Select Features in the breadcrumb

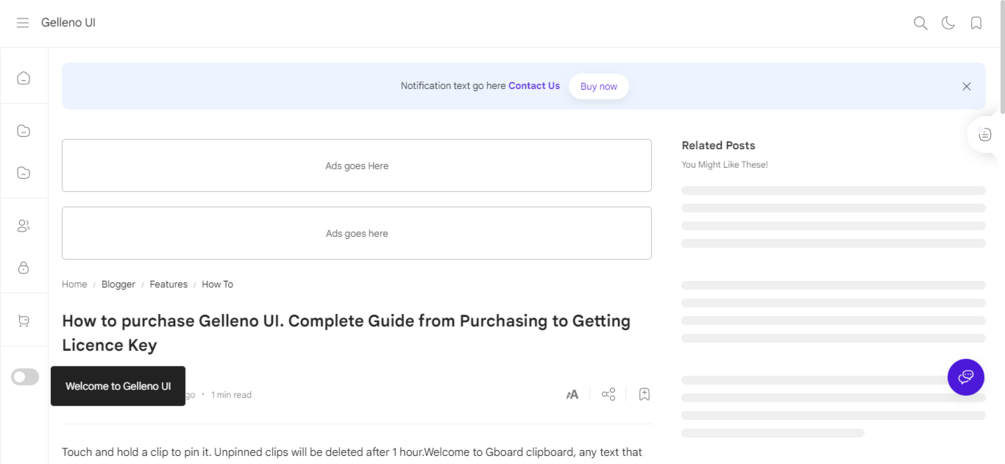coord(169,285)
